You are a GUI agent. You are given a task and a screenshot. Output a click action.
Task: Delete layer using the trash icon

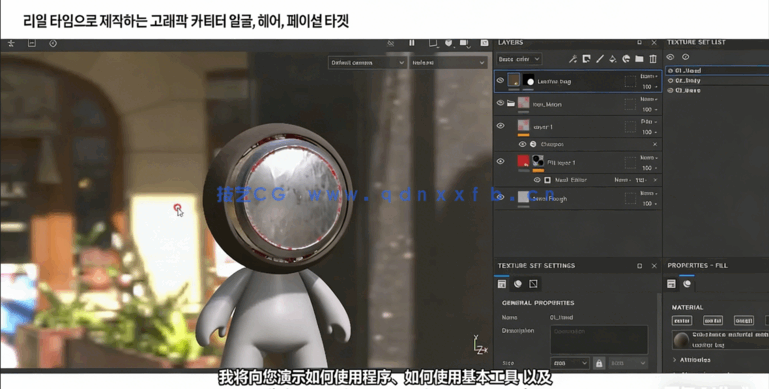(x=653, y=59)
